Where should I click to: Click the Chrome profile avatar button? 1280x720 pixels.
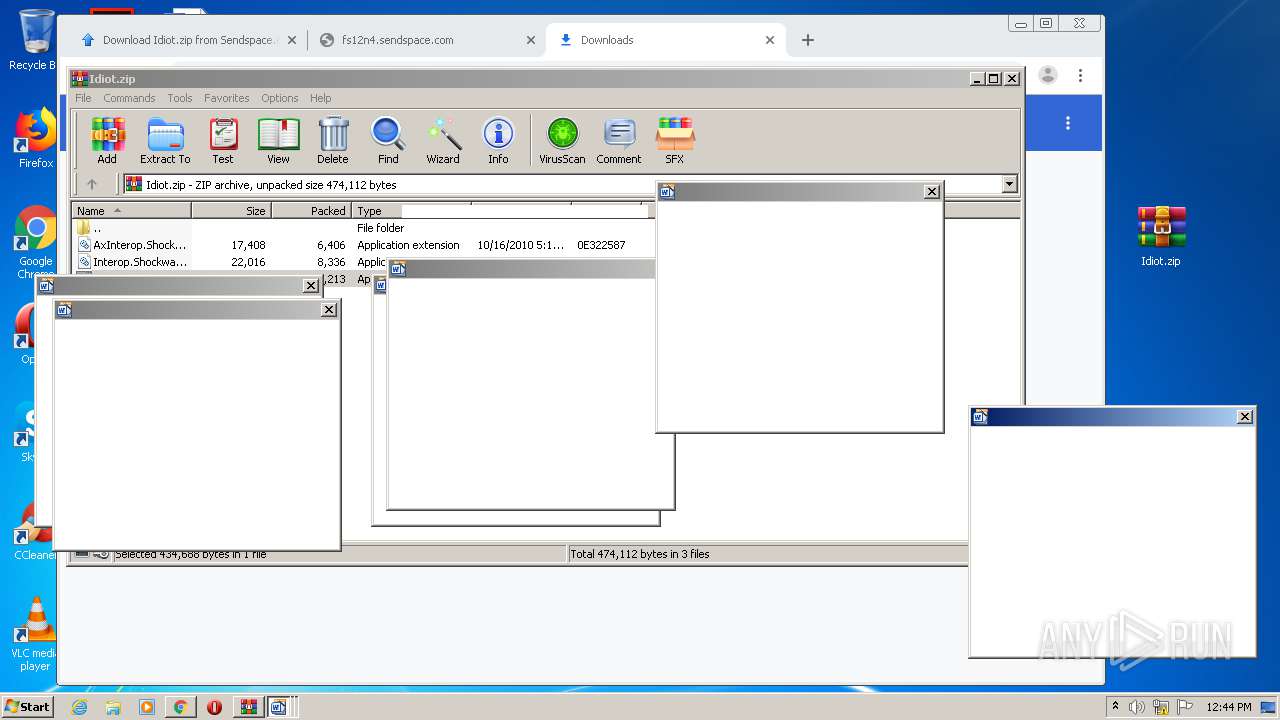pyautogui.click(x=1048, y=75)
